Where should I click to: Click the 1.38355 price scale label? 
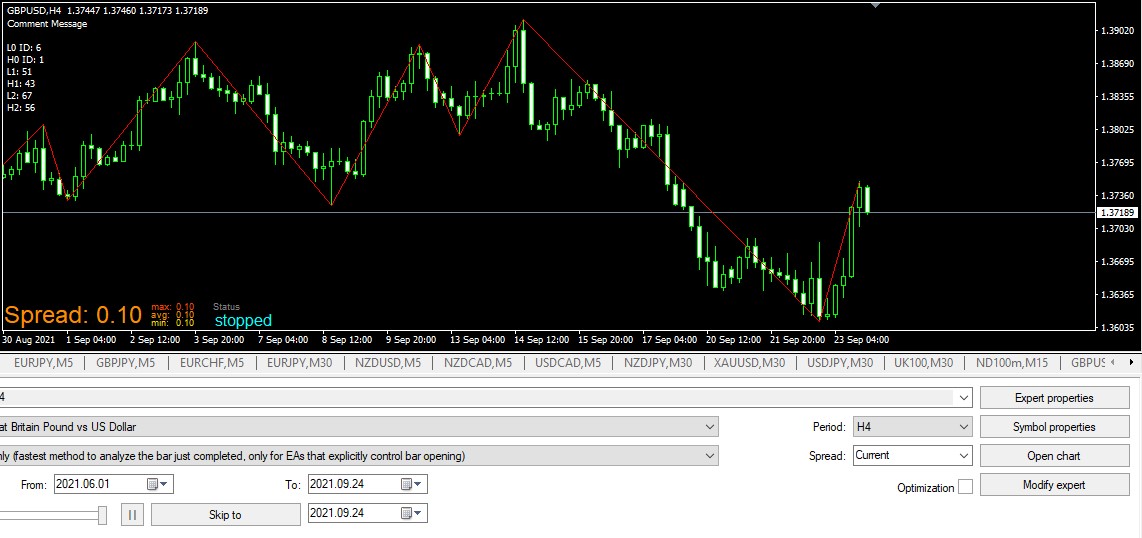(1119, 97)
